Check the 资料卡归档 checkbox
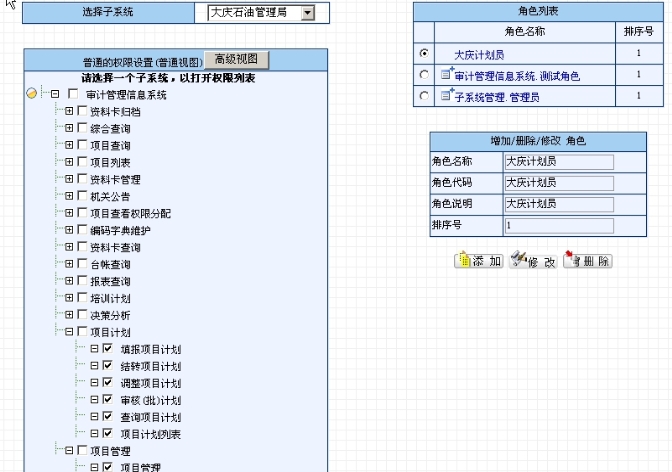The width and height of the screenshot is (672, 472). (x=82, y=111)
